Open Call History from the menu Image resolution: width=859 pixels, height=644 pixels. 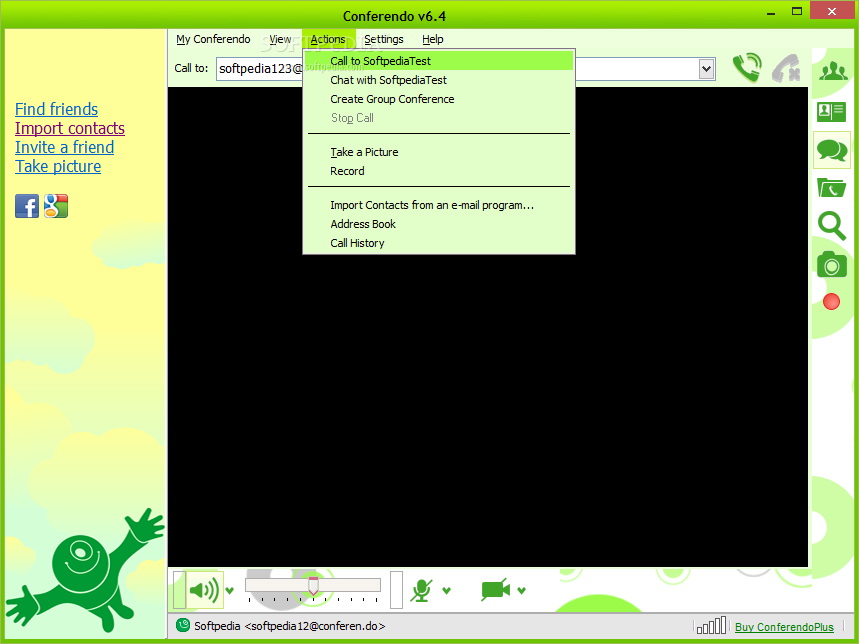[439, 243]
